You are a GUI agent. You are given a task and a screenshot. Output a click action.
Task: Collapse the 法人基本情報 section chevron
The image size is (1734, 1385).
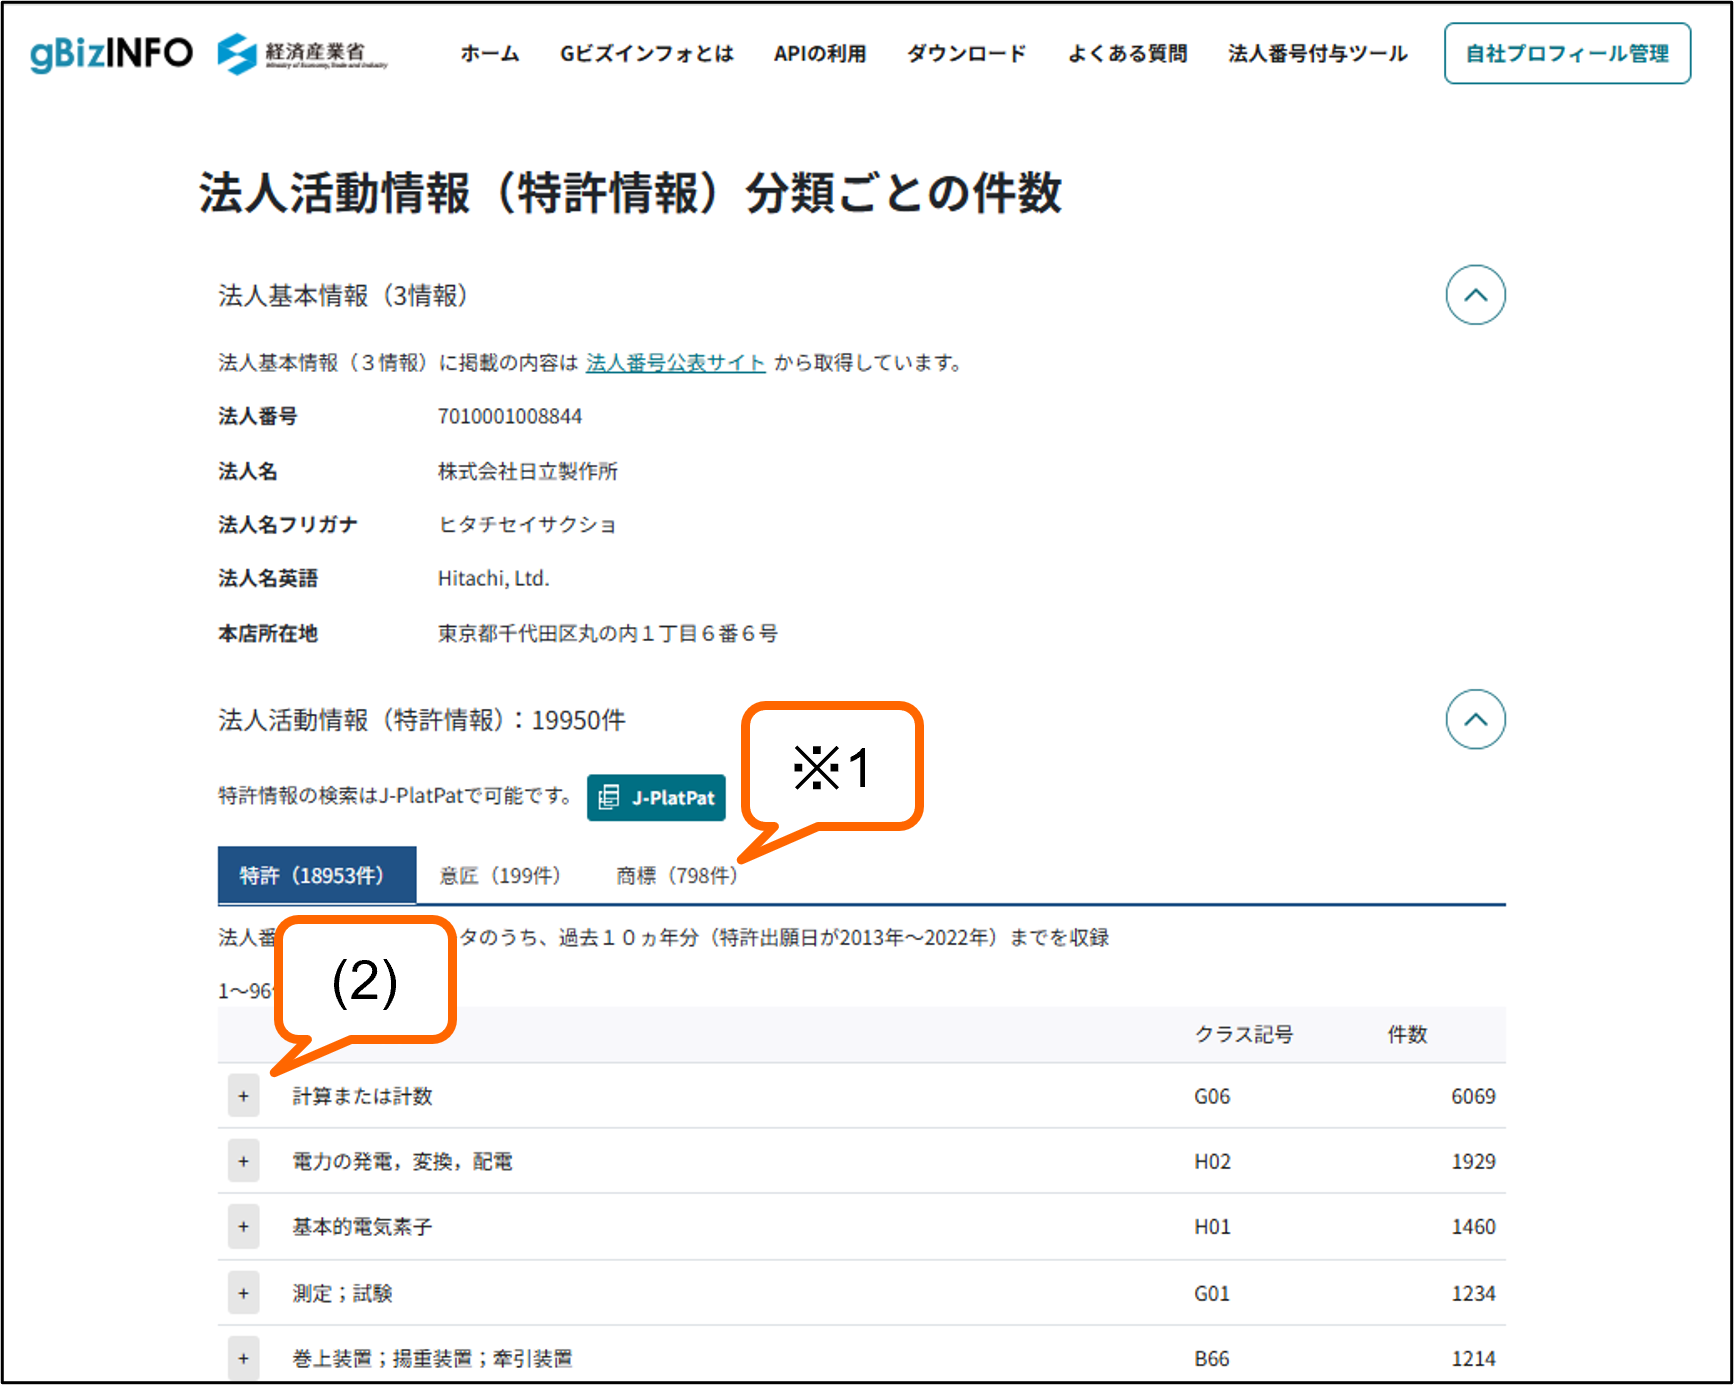[x=1477, y=294]
